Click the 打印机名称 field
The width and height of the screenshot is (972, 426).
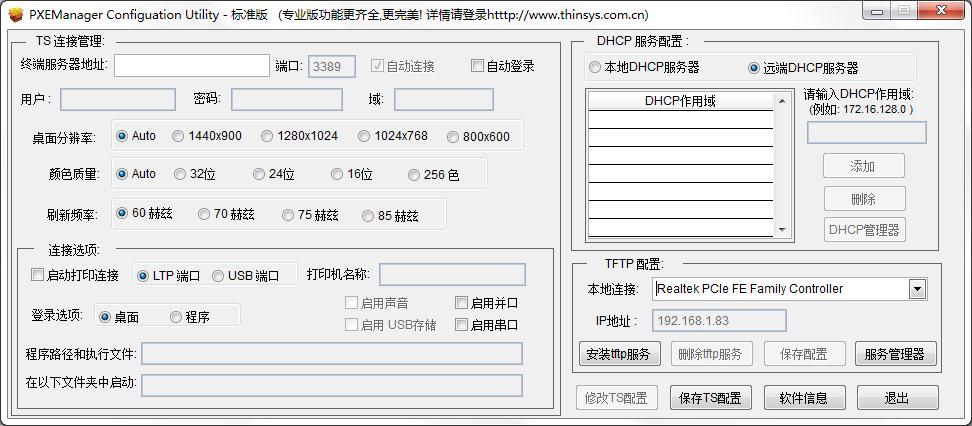[x=452, y=275]
